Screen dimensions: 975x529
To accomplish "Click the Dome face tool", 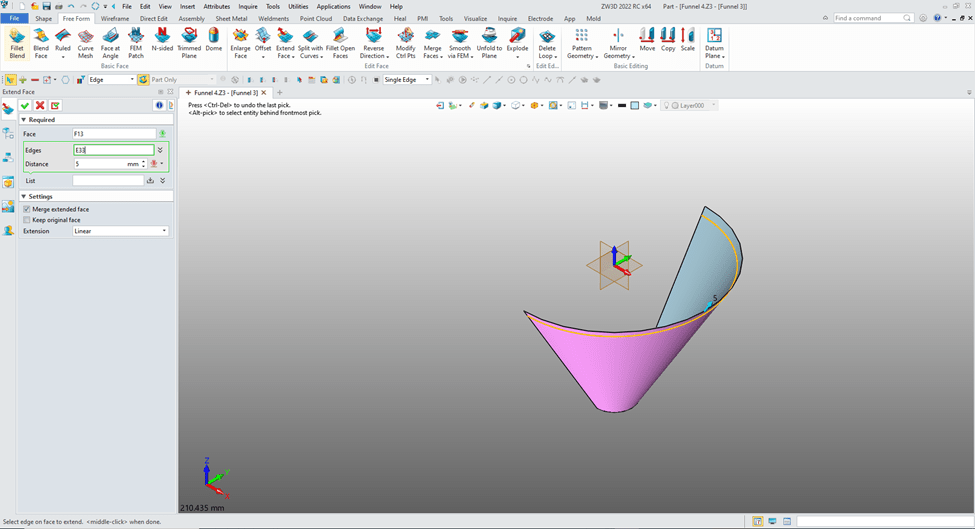I will (214, 40).
